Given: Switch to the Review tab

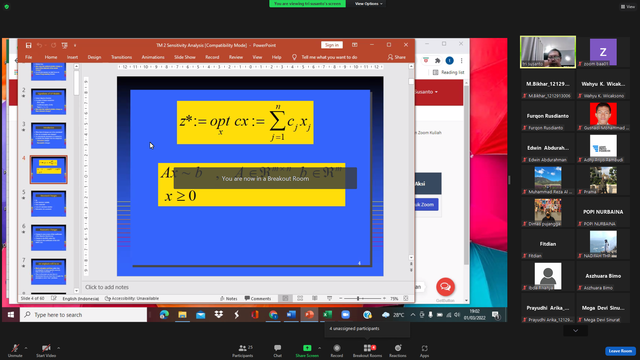Looking at the screenshot, I should tap(236, 57).
